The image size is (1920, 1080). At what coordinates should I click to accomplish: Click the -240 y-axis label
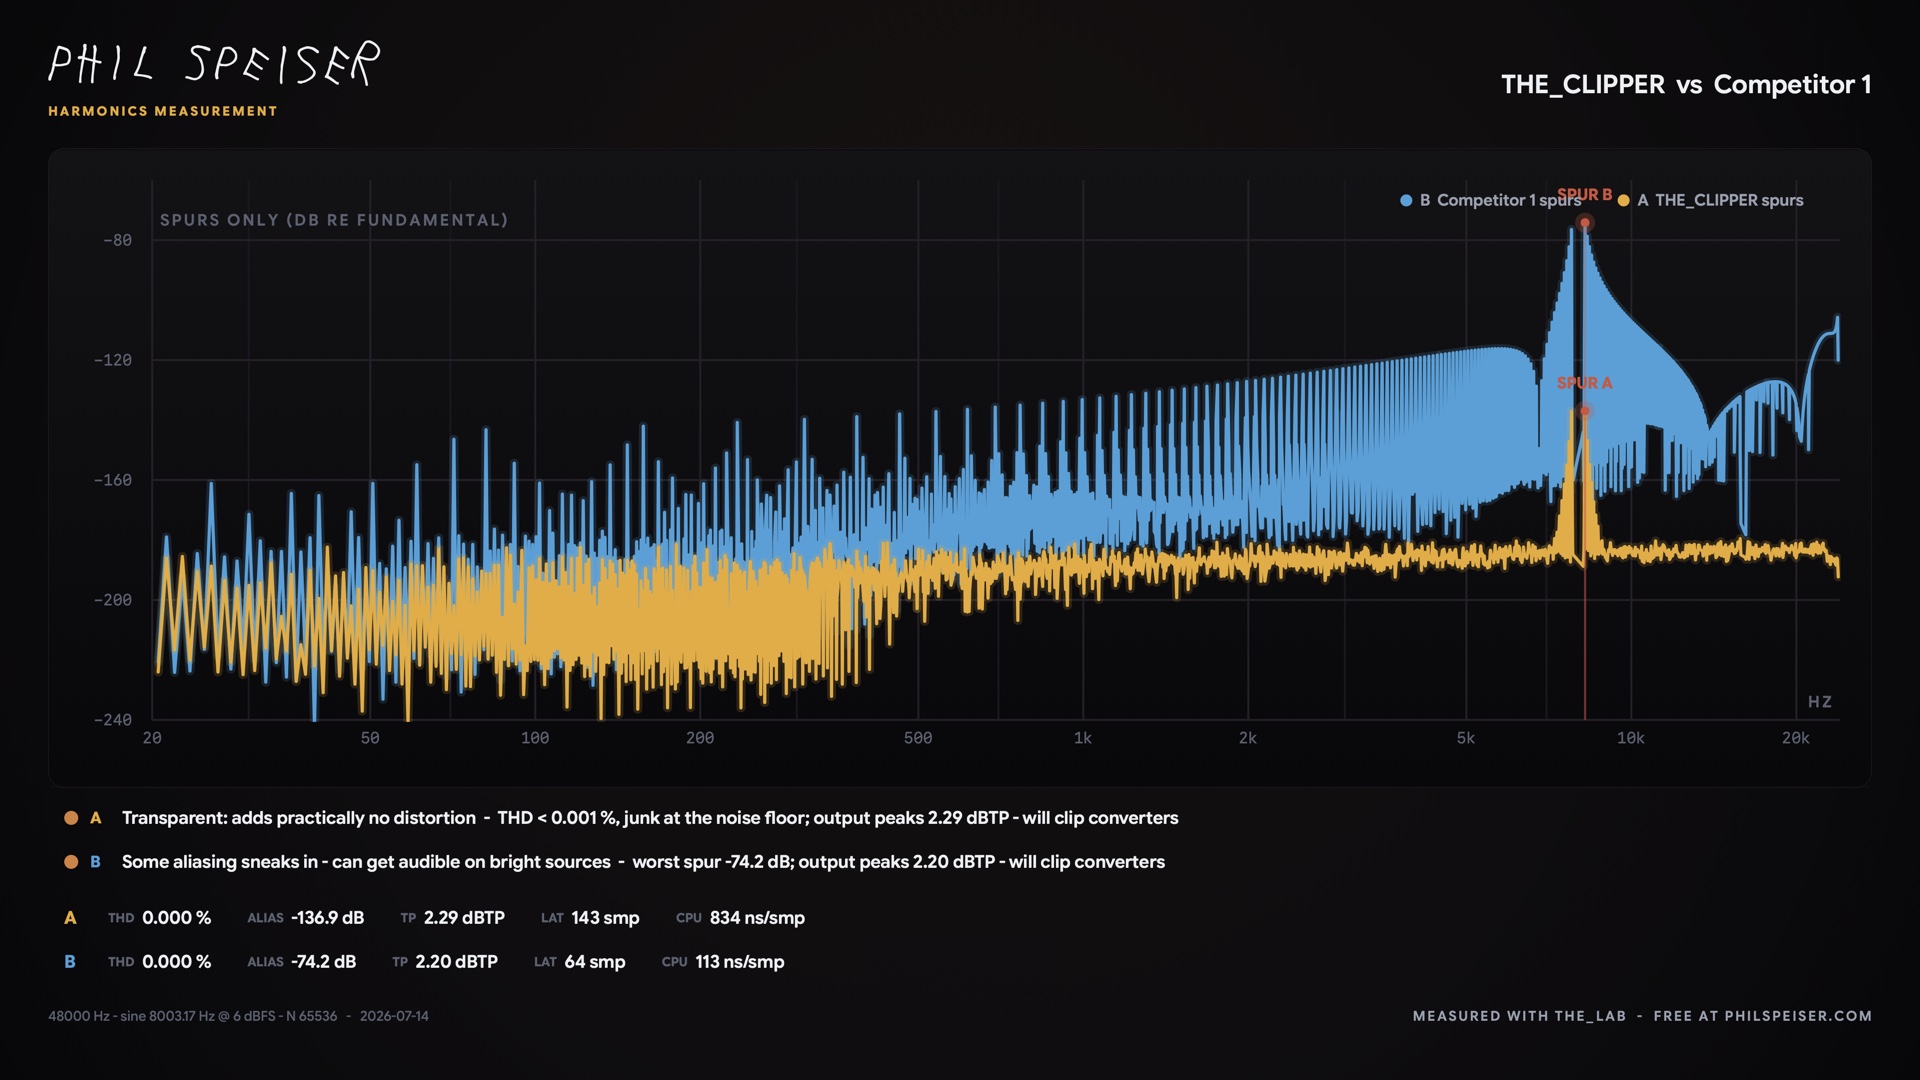113,720
